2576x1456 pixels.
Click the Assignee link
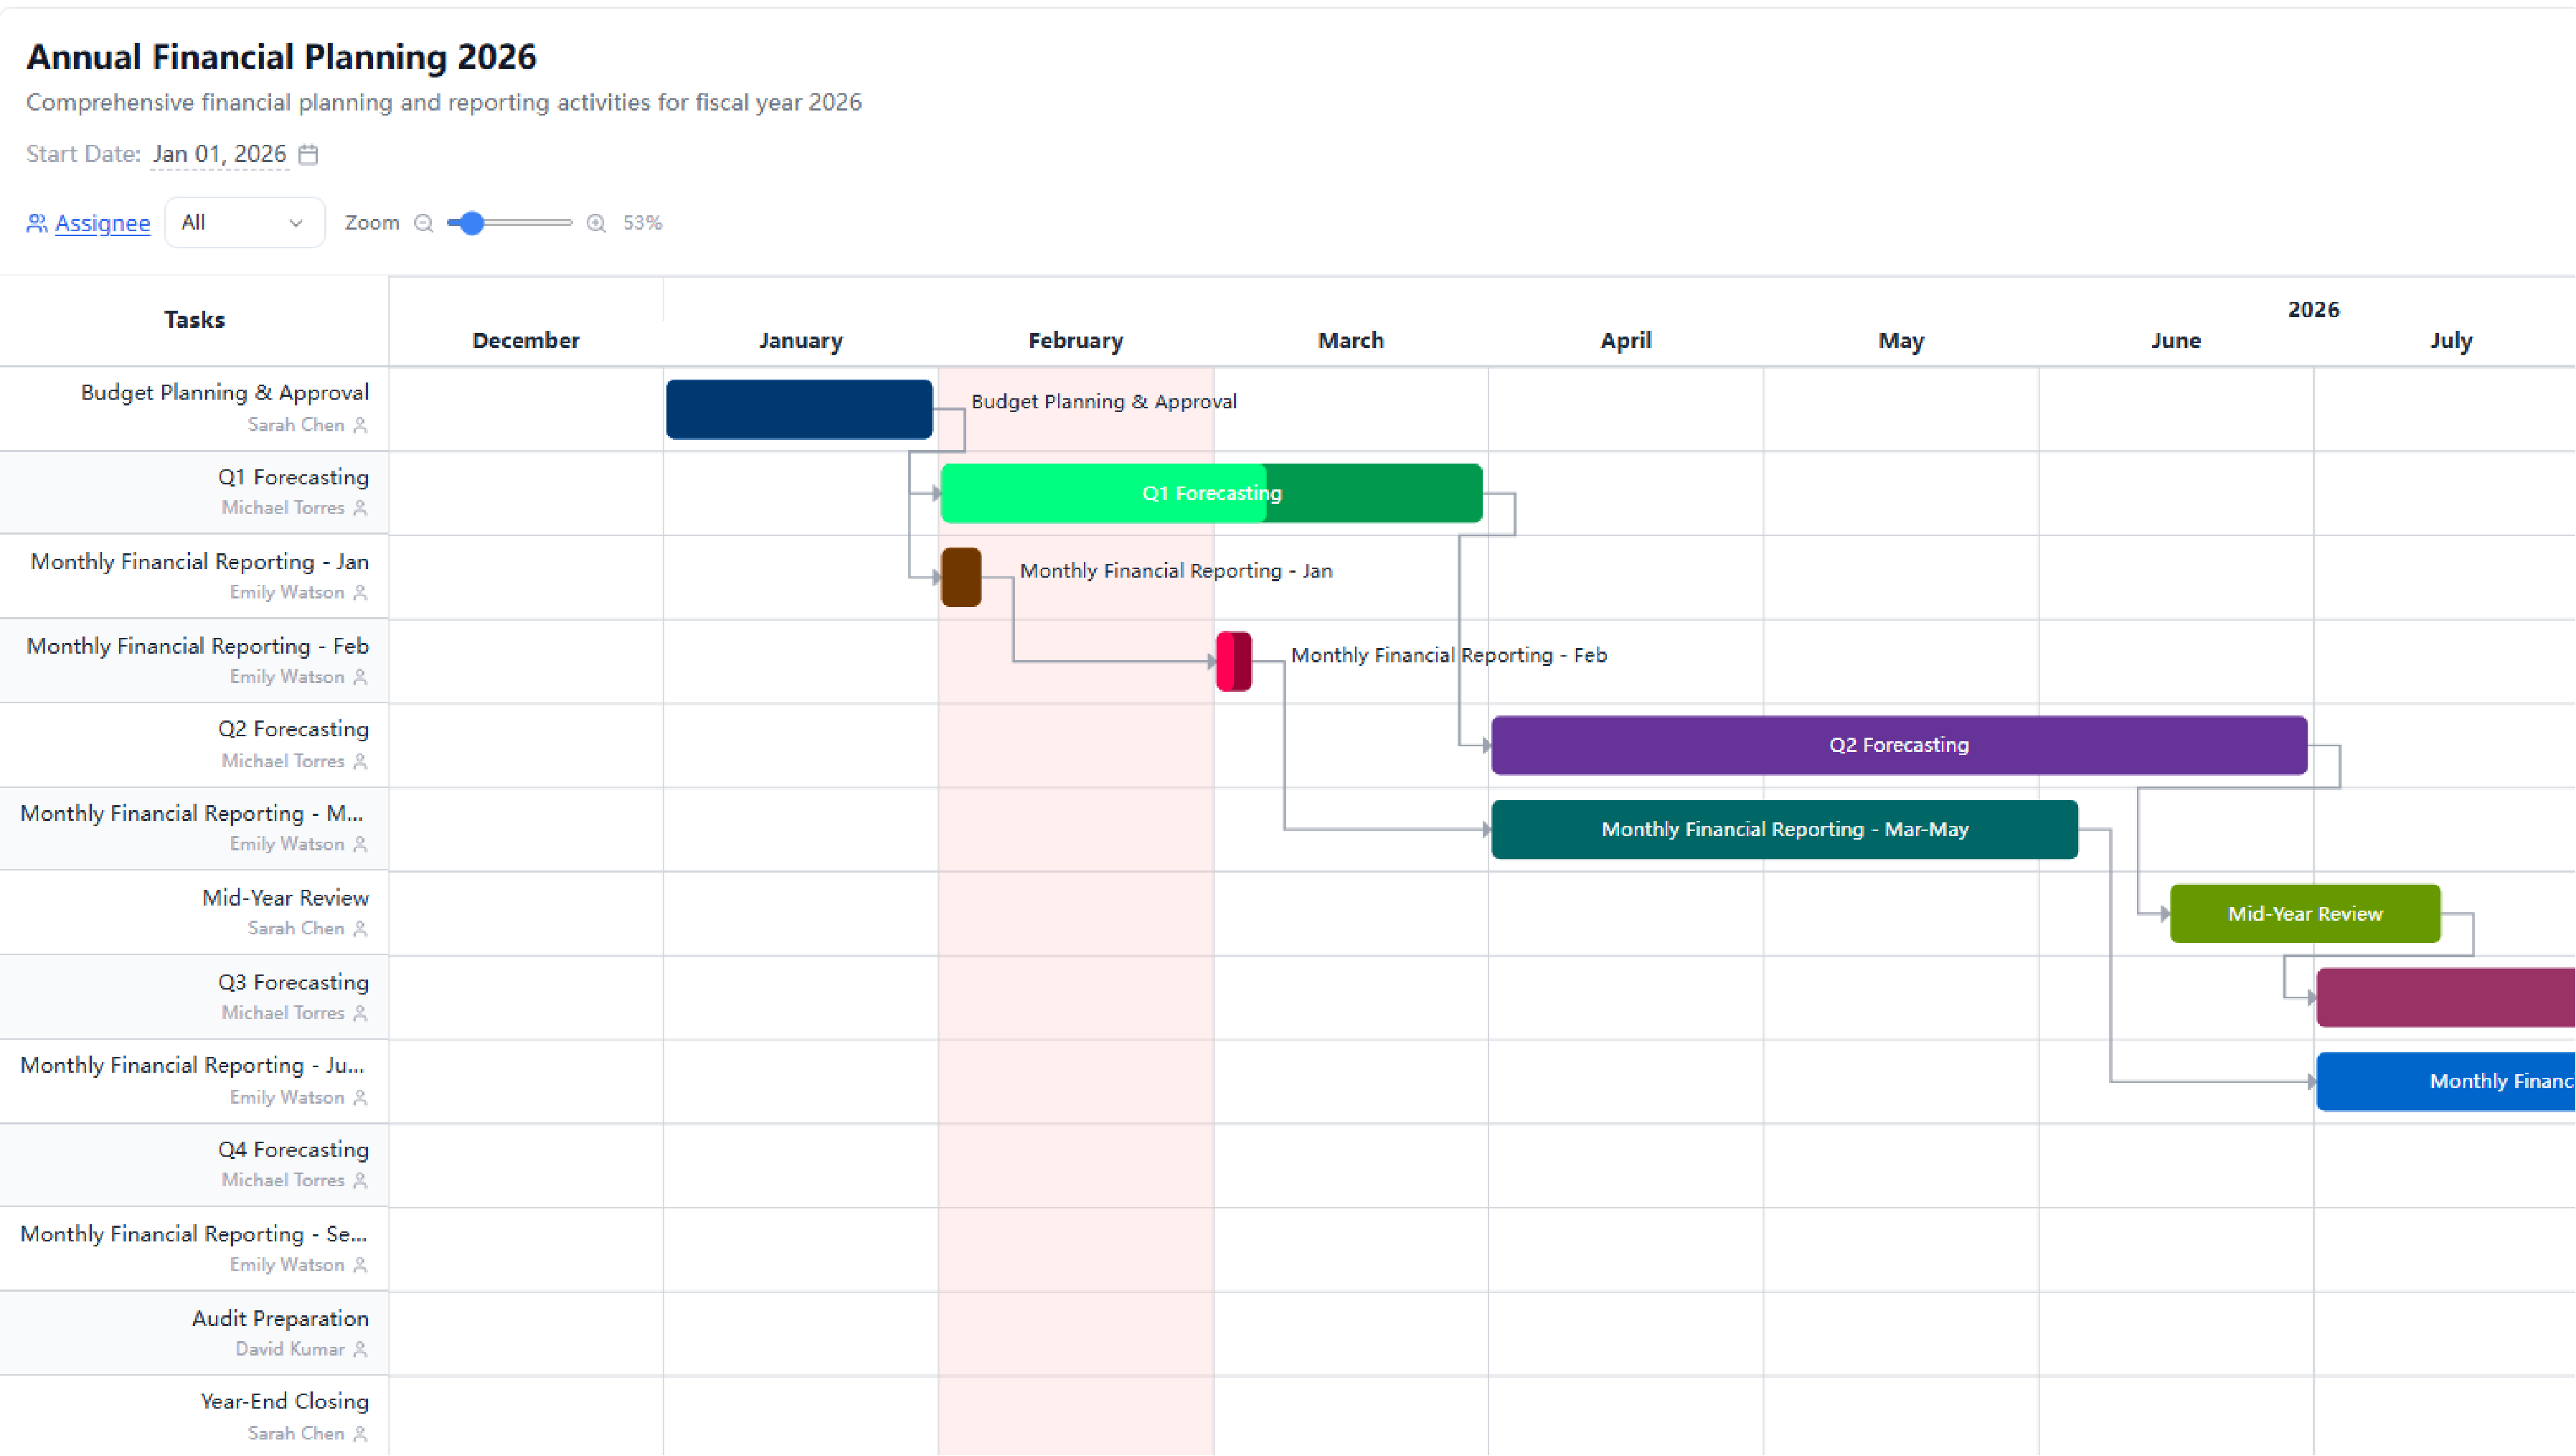(x=102, y=223)
